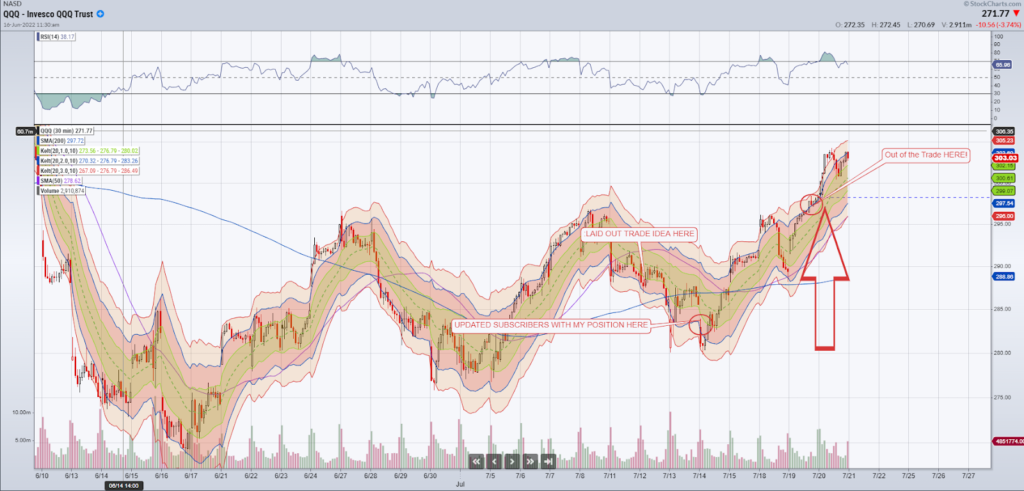Step the chart forward with single right arrow
This screenshot has width=1024, height=491.
tap(513, 461)
